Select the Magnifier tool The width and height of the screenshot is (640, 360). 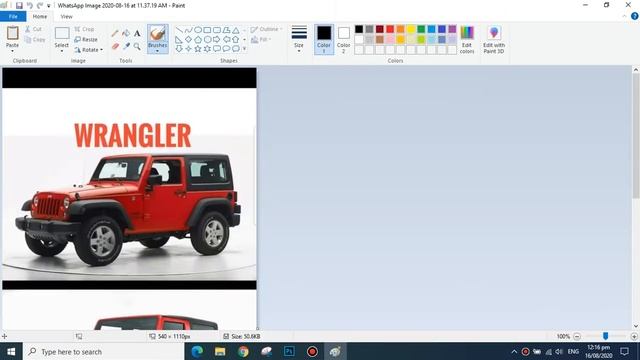(137, 47)
